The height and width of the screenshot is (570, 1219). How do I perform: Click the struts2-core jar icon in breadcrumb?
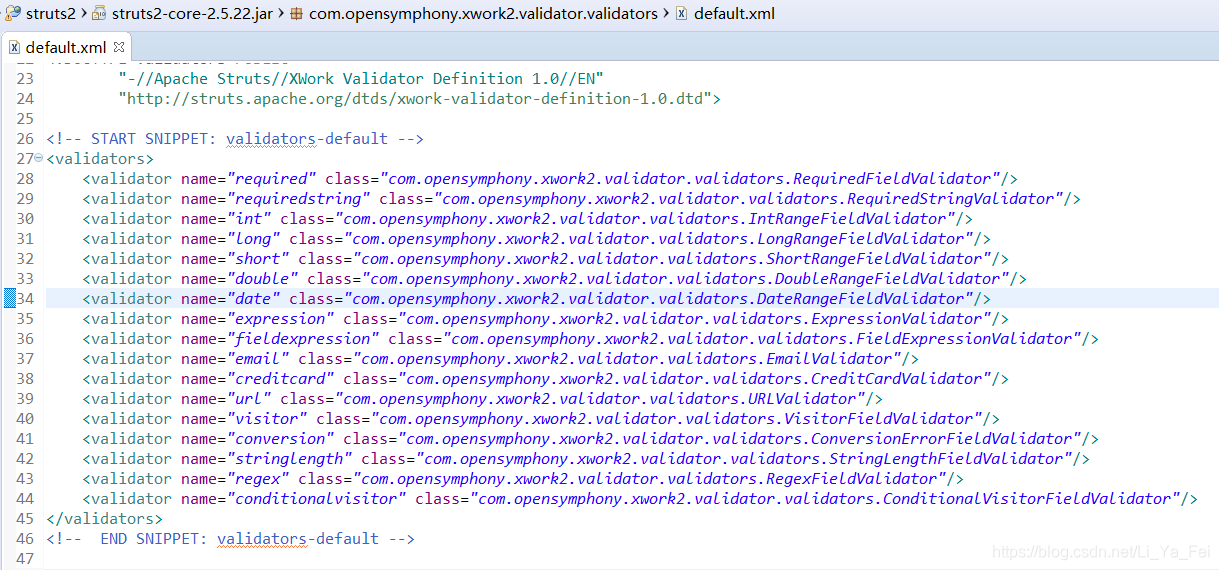point(99,14)
